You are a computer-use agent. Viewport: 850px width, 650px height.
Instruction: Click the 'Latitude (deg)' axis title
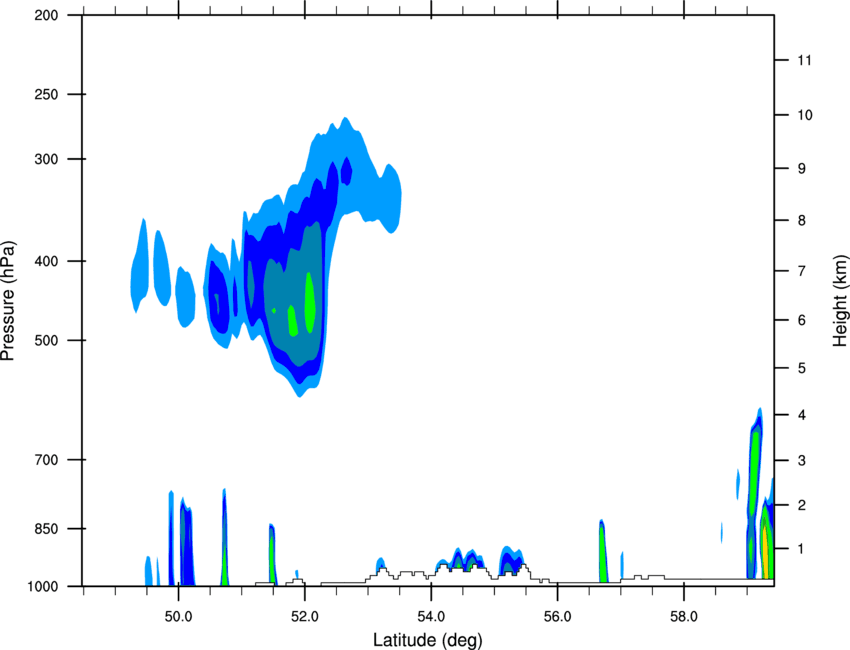coord(427,640)
